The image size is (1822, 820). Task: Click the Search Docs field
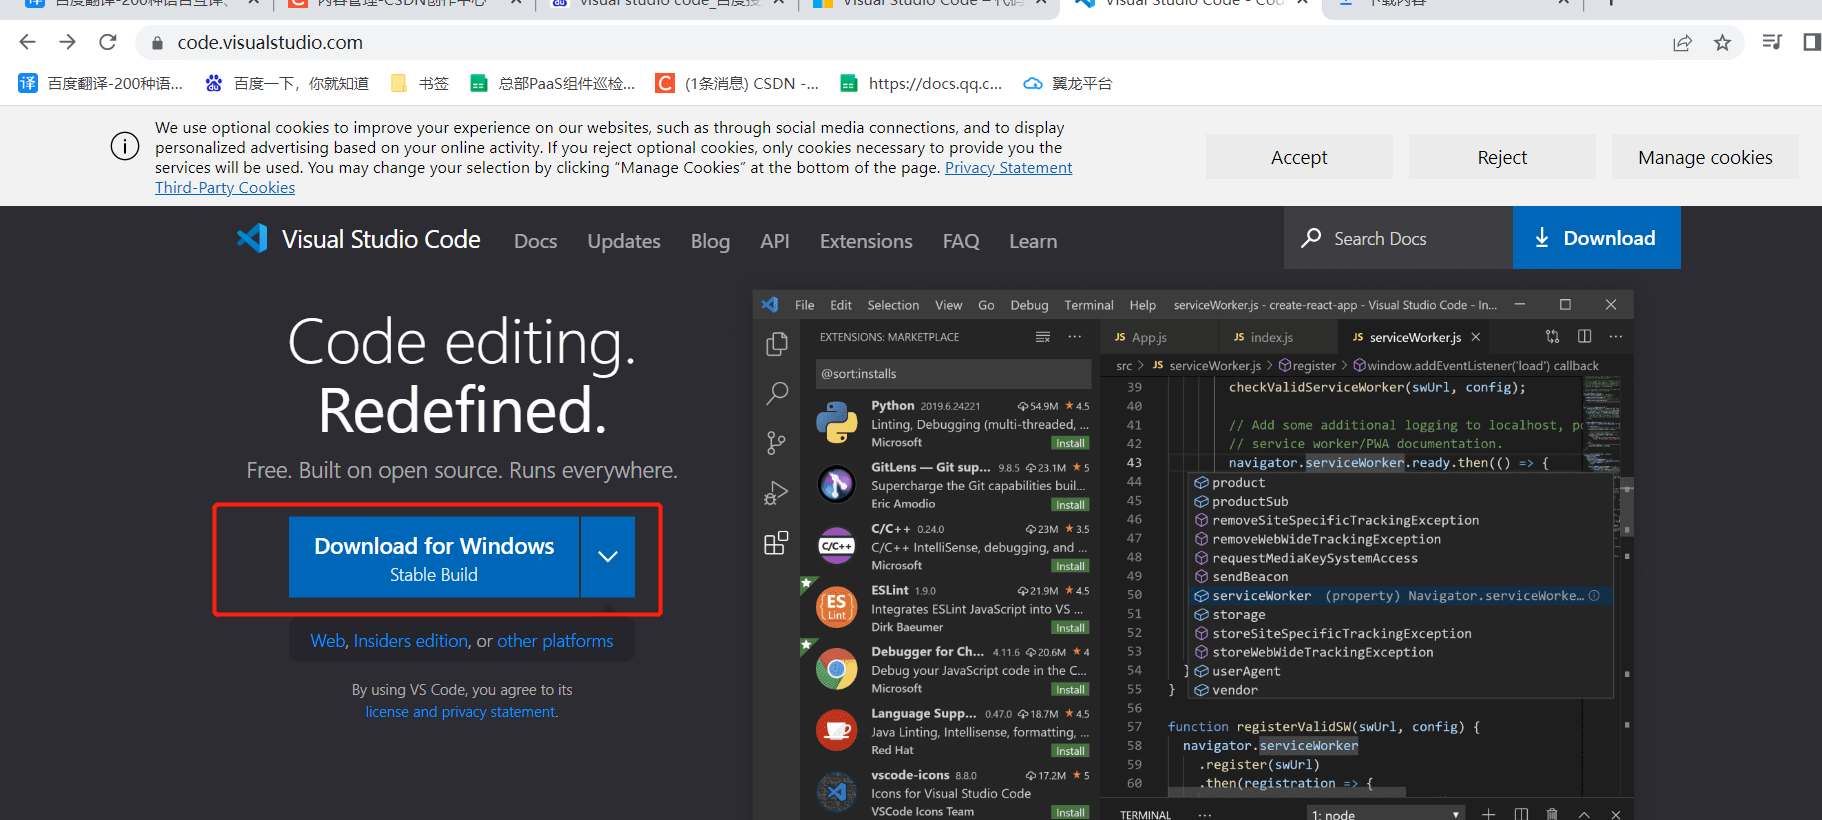point(1398,238)
